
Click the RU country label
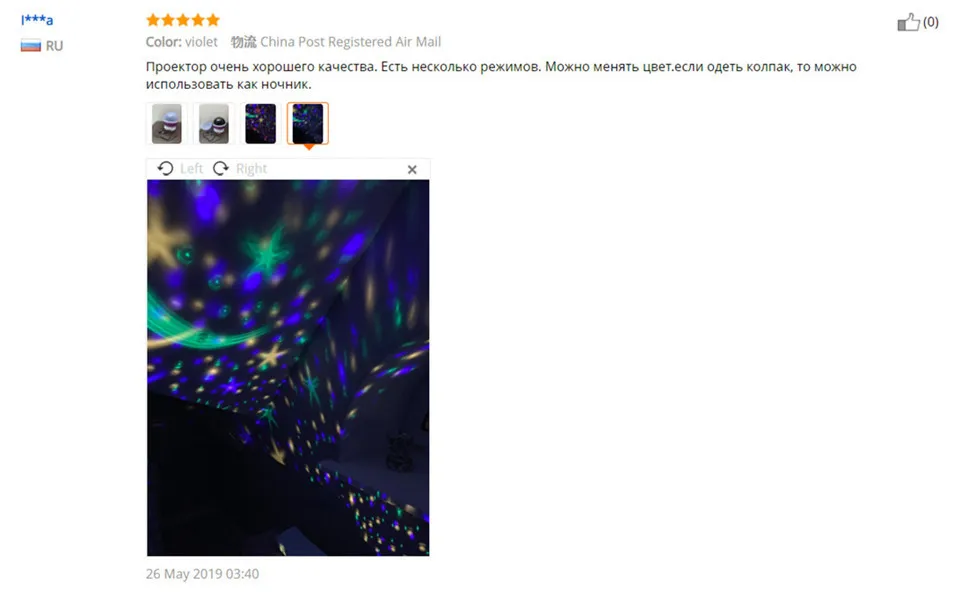coord(54,46)
